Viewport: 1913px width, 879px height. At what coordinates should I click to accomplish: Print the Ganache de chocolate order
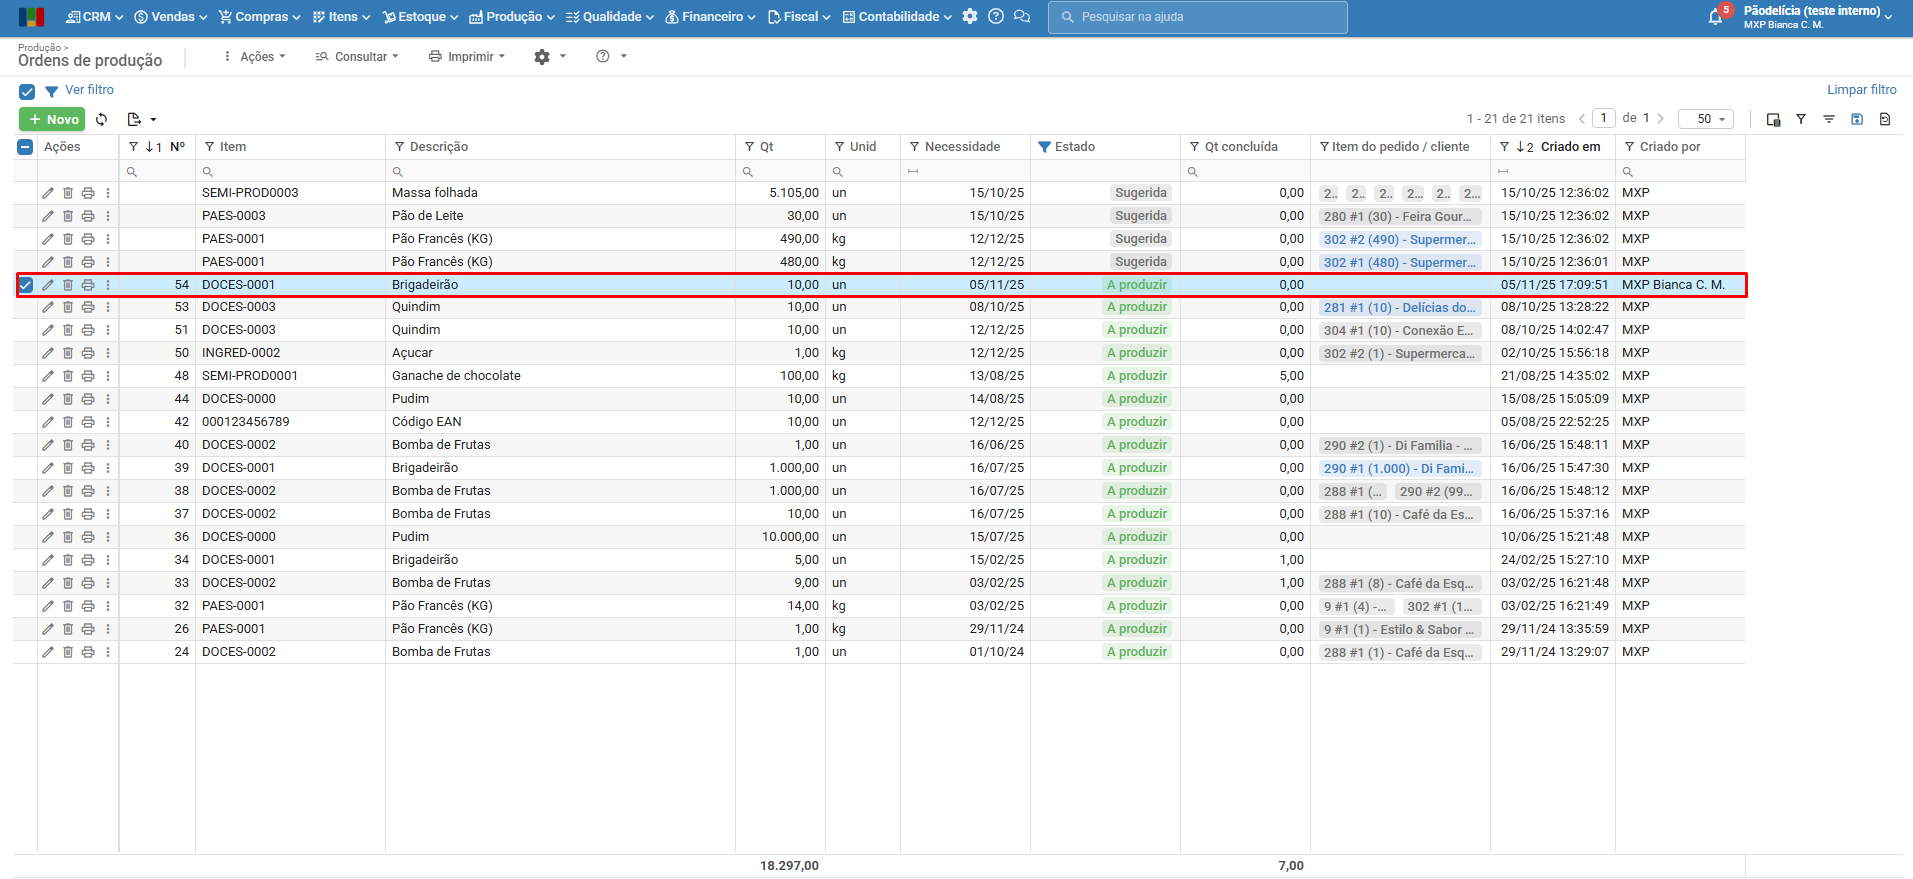[88, 376]
